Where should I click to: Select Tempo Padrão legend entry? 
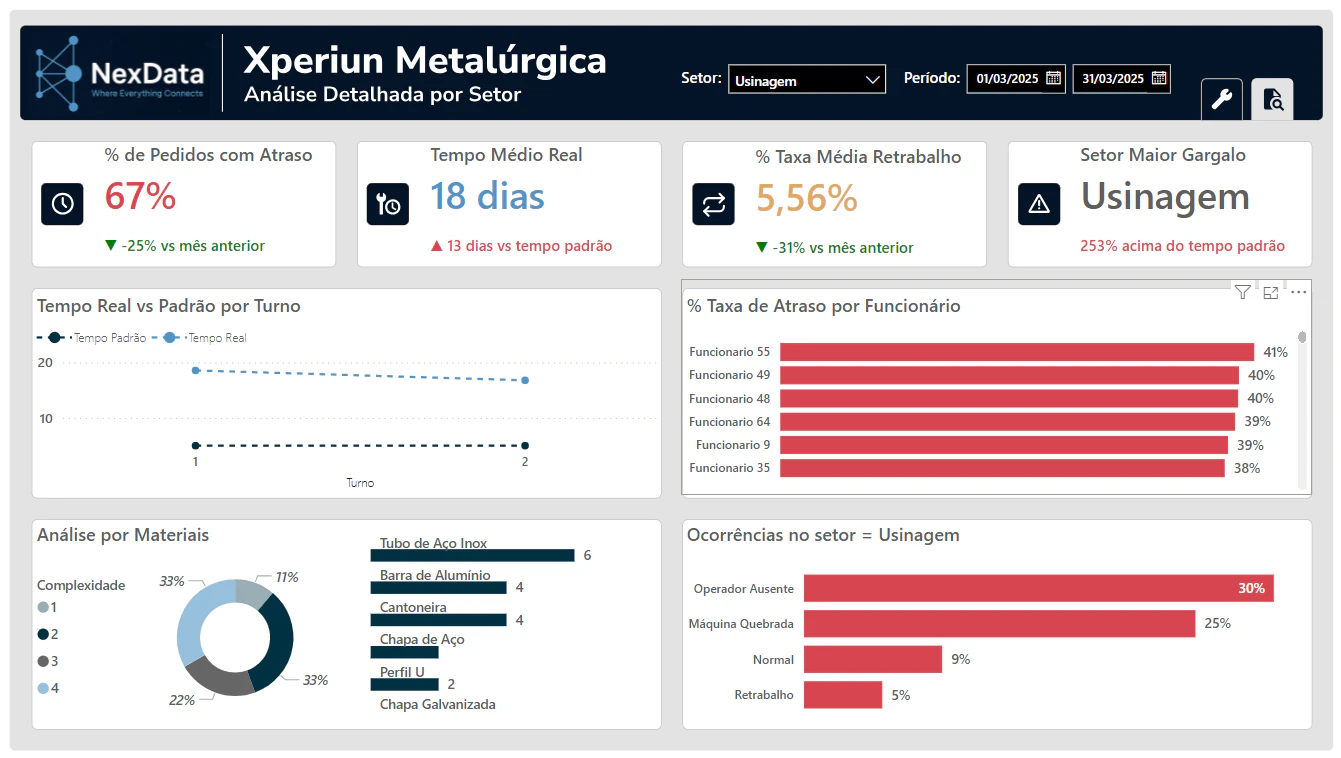click(92, 338)
